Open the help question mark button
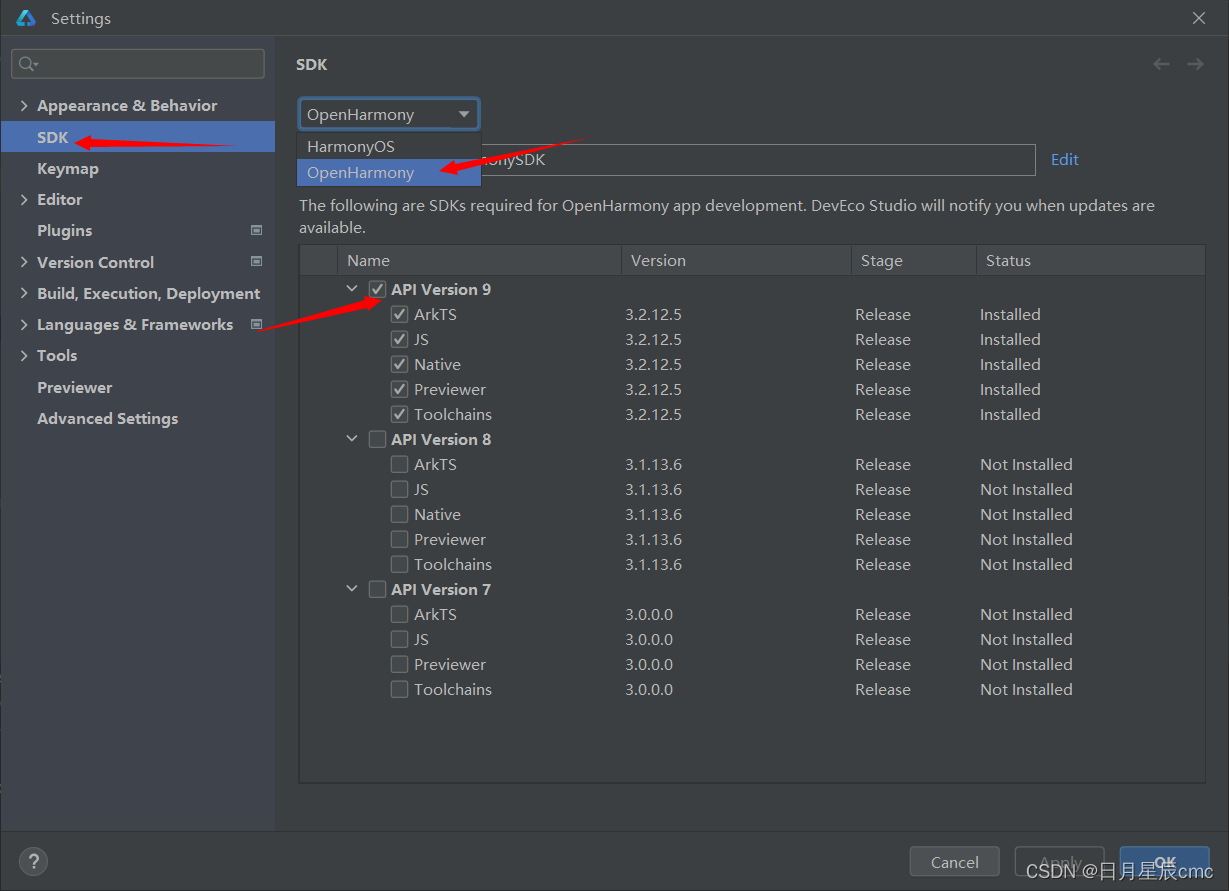Viewport: 1229px width, 891px height. (33, 861)
